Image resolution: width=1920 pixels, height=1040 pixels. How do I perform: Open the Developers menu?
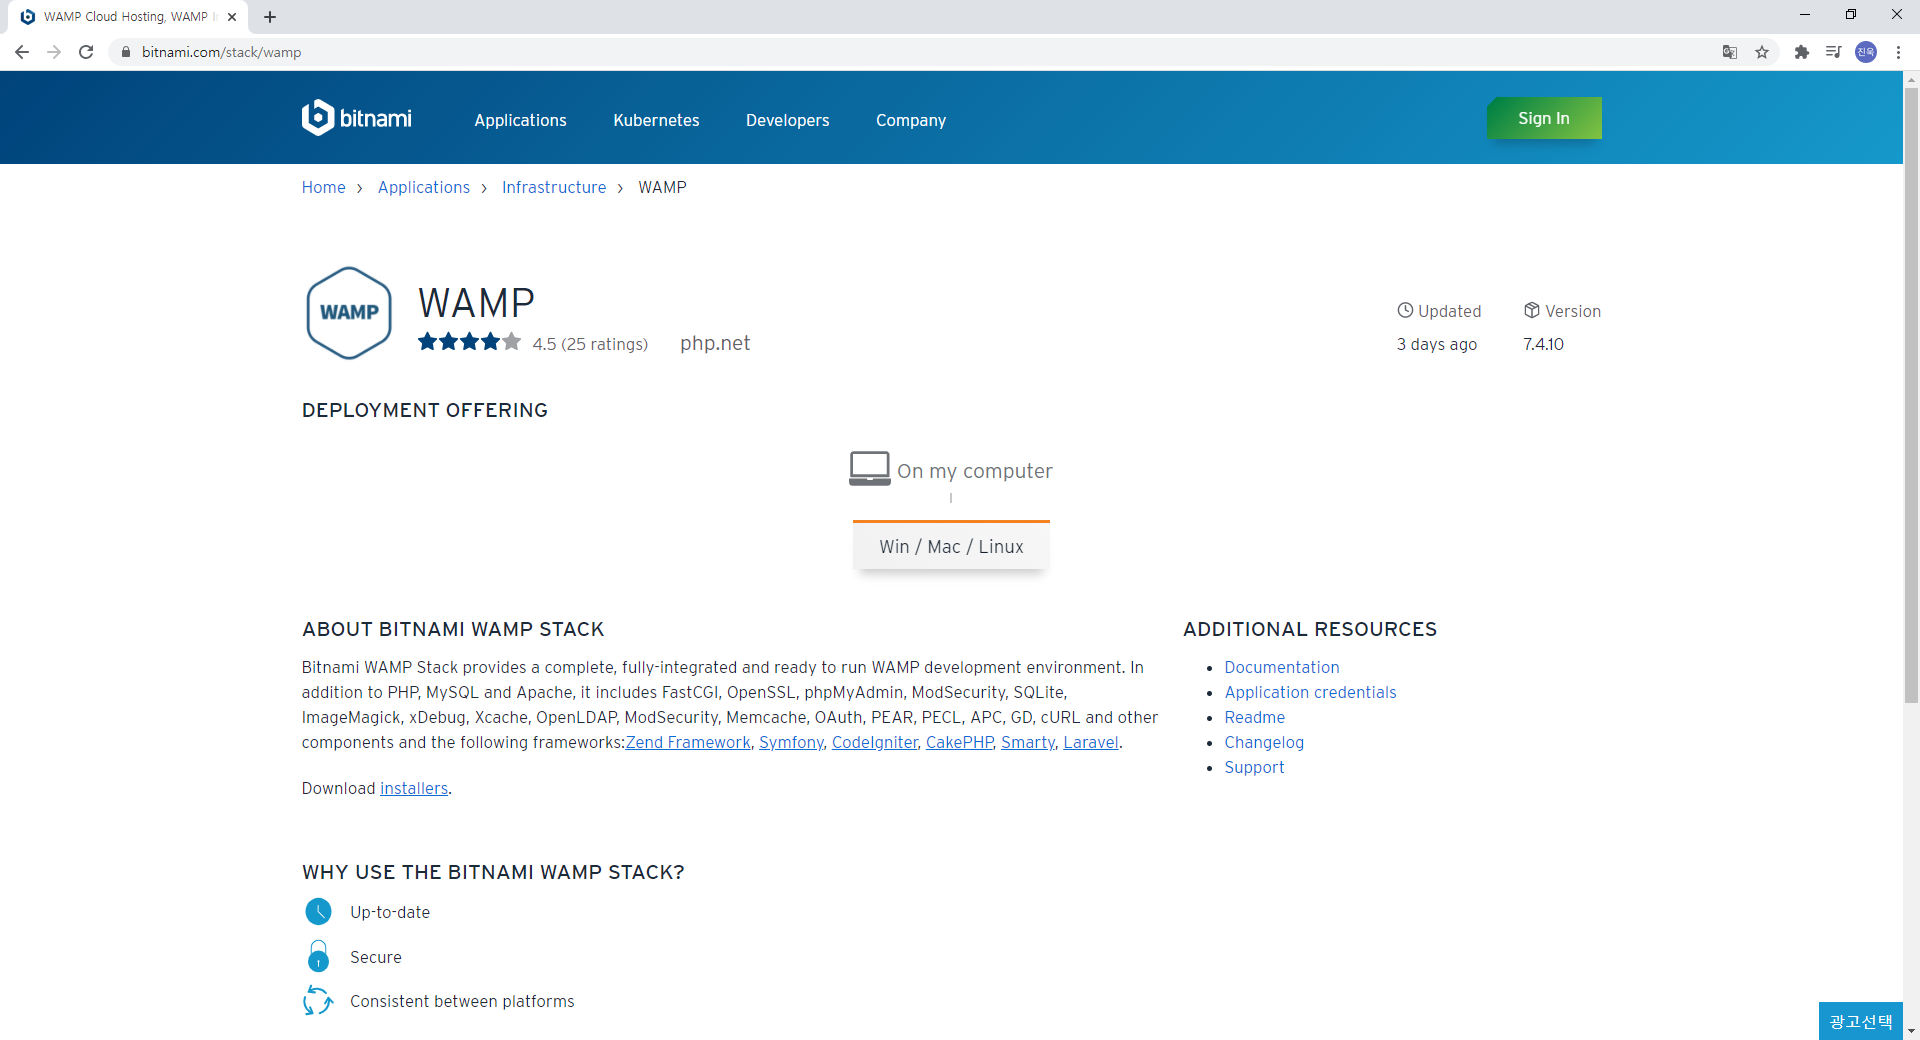(787, 120)
